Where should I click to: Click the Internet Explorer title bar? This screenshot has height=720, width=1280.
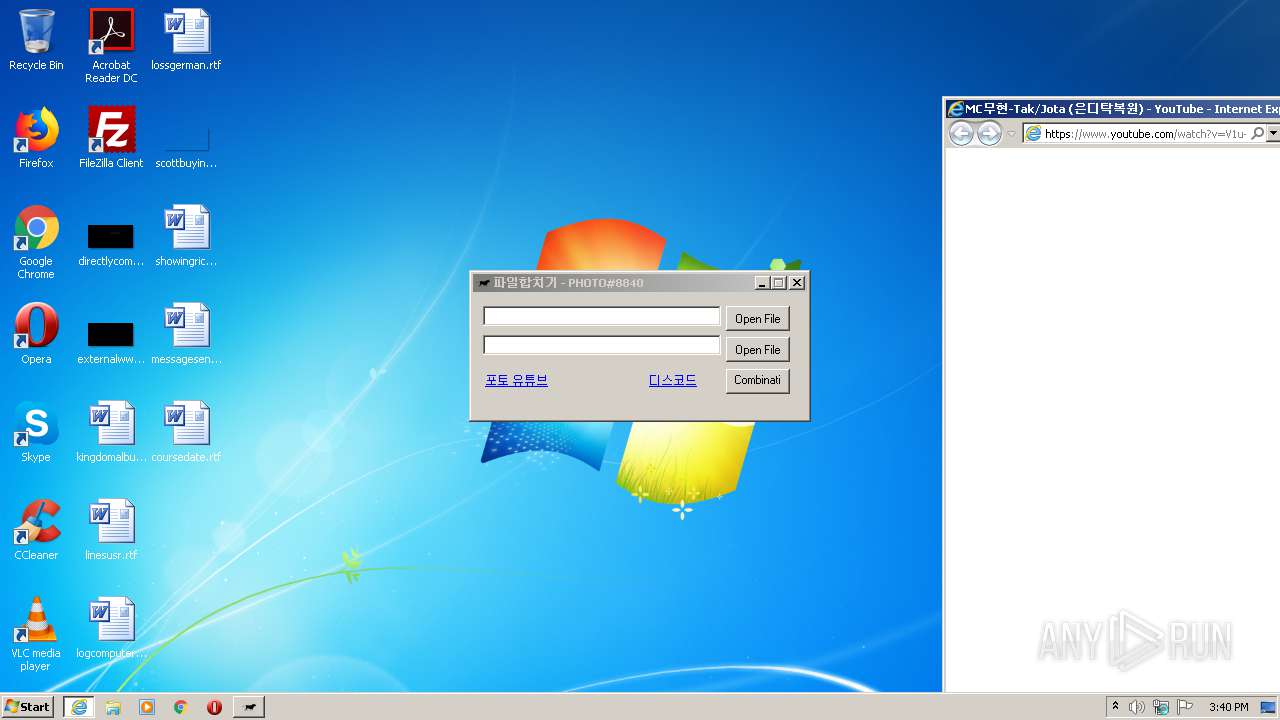pyautogui.click(x=1112, y=108)
